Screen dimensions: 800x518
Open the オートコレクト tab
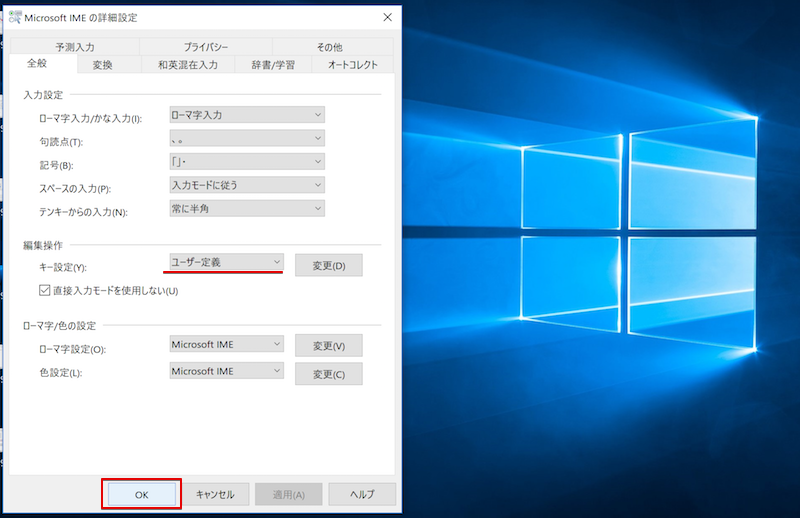[345, 65]
